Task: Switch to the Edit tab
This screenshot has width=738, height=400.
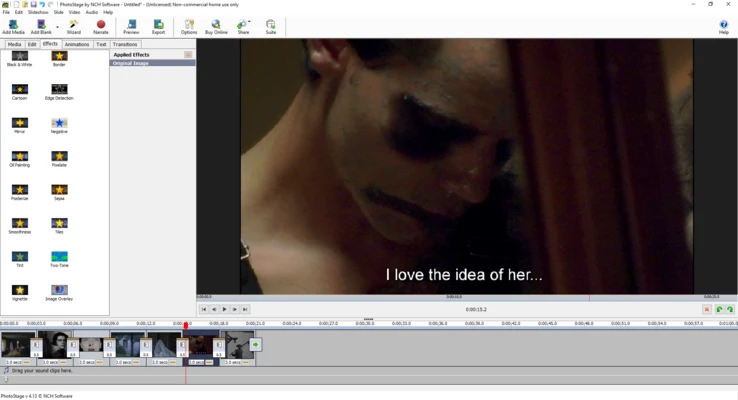Action: point(32,44)
